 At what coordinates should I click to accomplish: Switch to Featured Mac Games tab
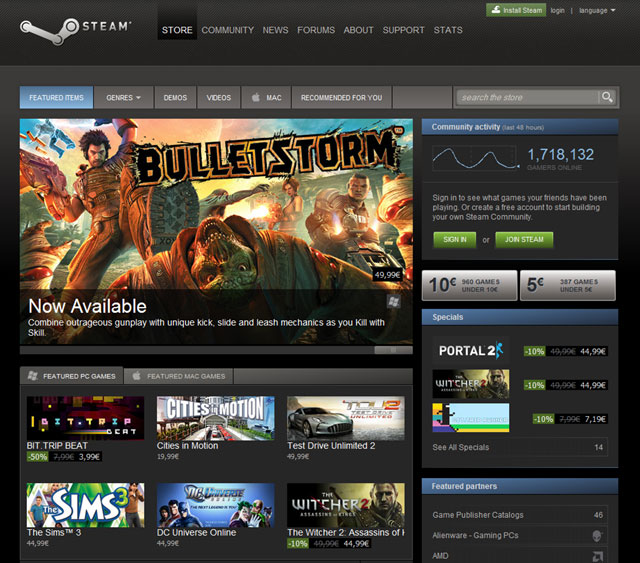[x=178, y=376]
